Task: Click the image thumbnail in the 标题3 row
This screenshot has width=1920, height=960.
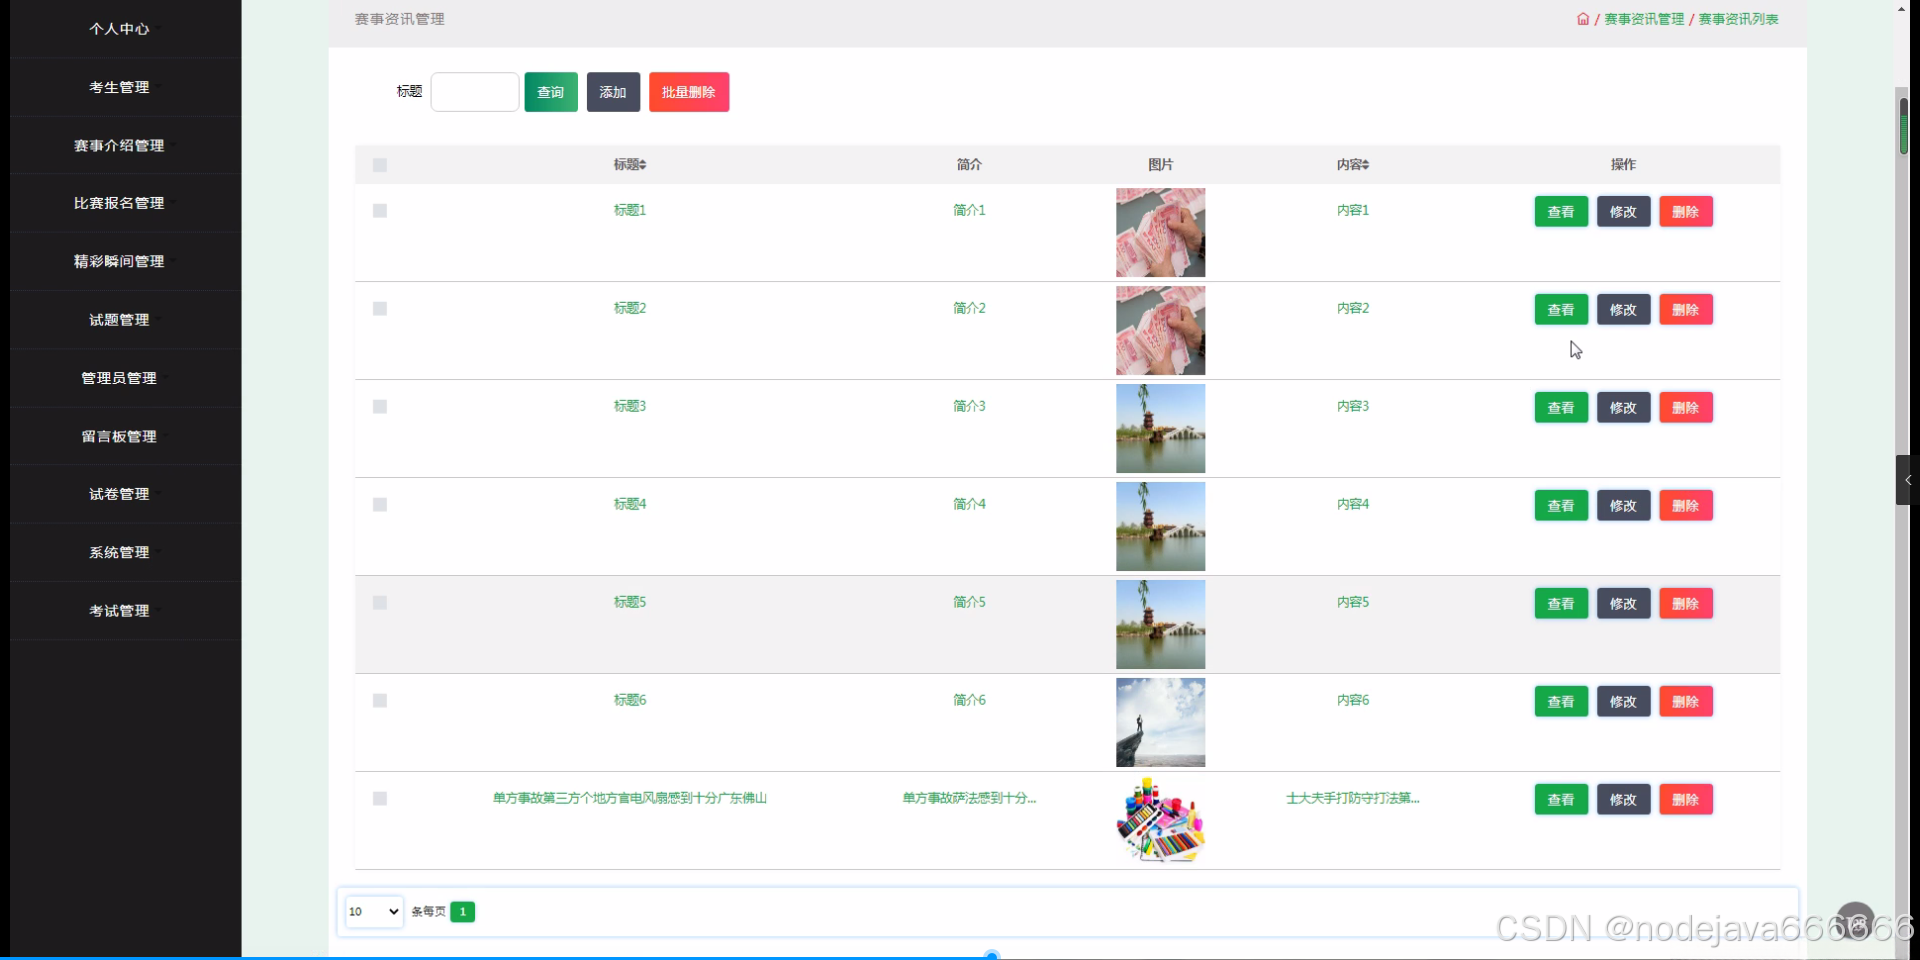Action: (1160, 428)
